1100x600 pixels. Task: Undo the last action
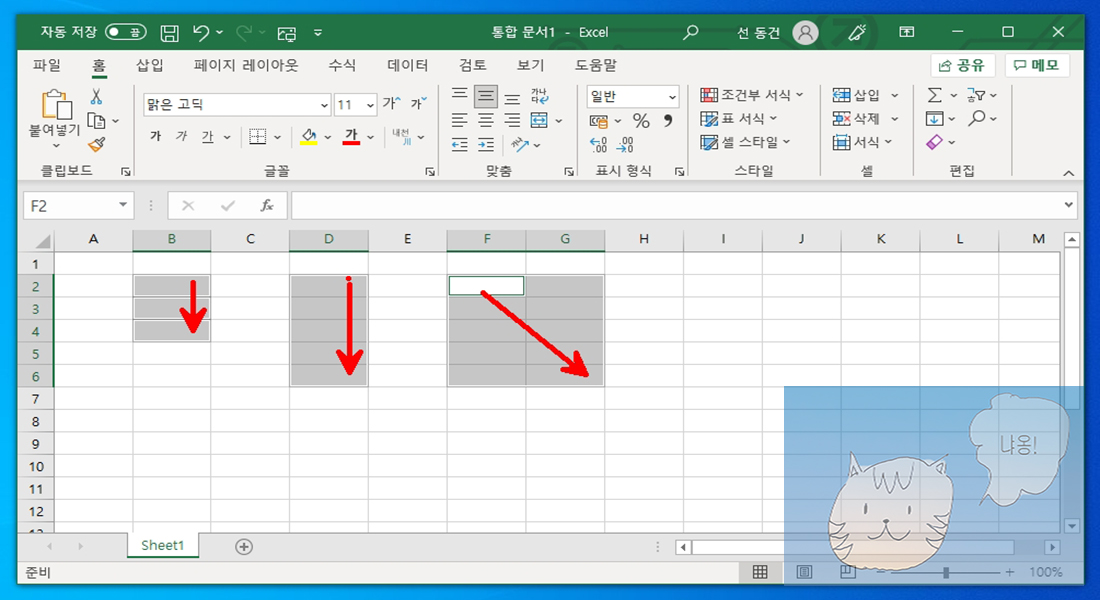[x=201, y=32]
